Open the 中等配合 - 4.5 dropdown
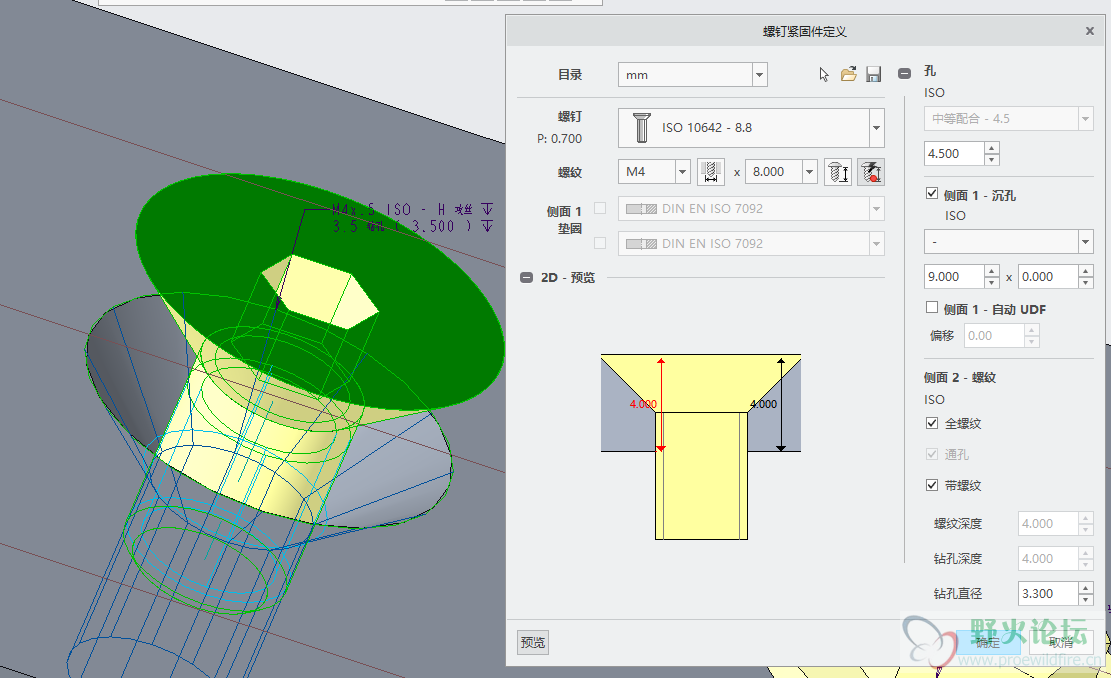The image size is (1111, 678). [x=1085, y=118]
